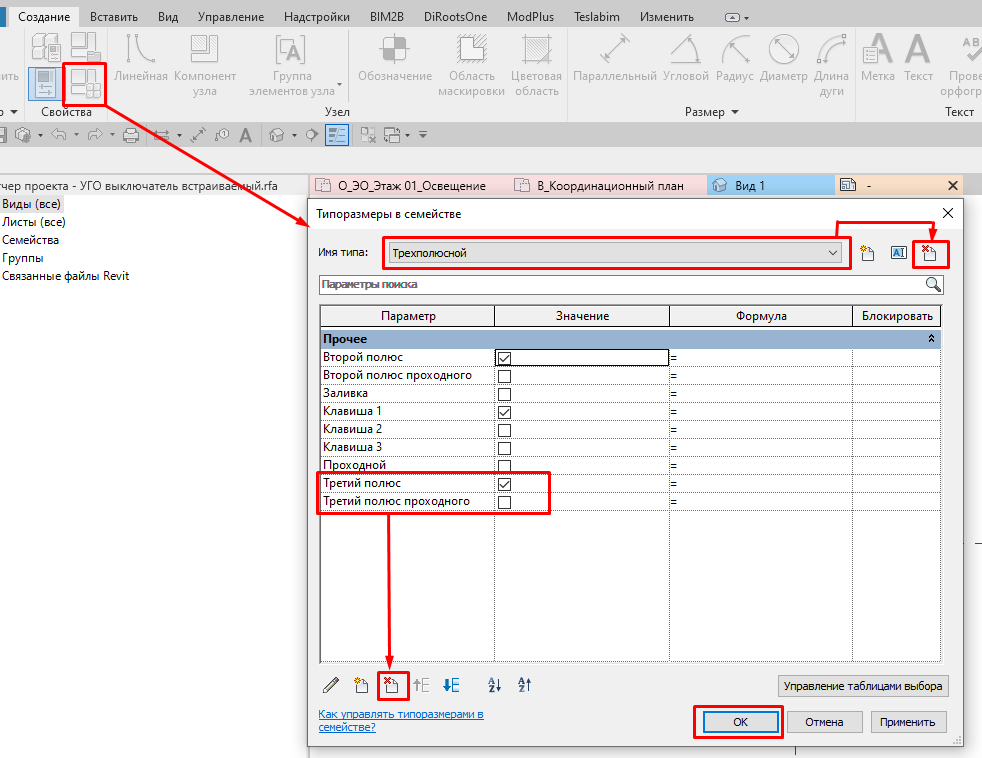
Task: Check the Третий полюс проходного checkbox
Action: tap(504, 502)
